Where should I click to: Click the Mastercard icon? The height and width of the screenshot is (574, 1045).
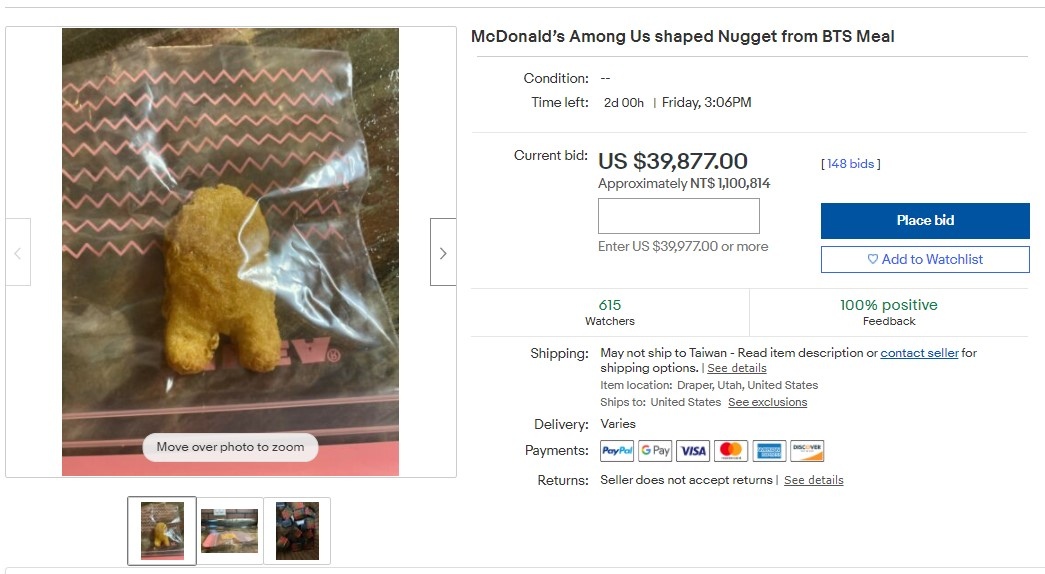tap(731, 451)
